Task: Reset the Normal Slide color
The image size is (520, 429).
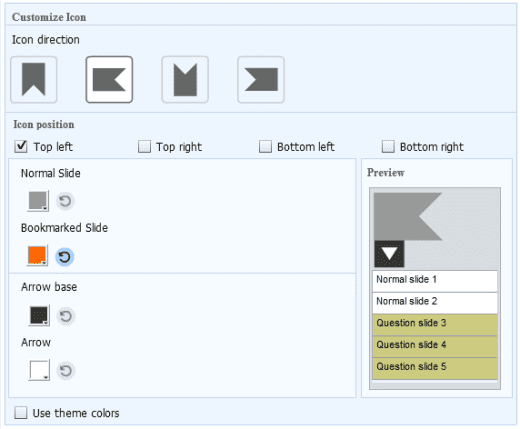Action: tap(65, 201)
